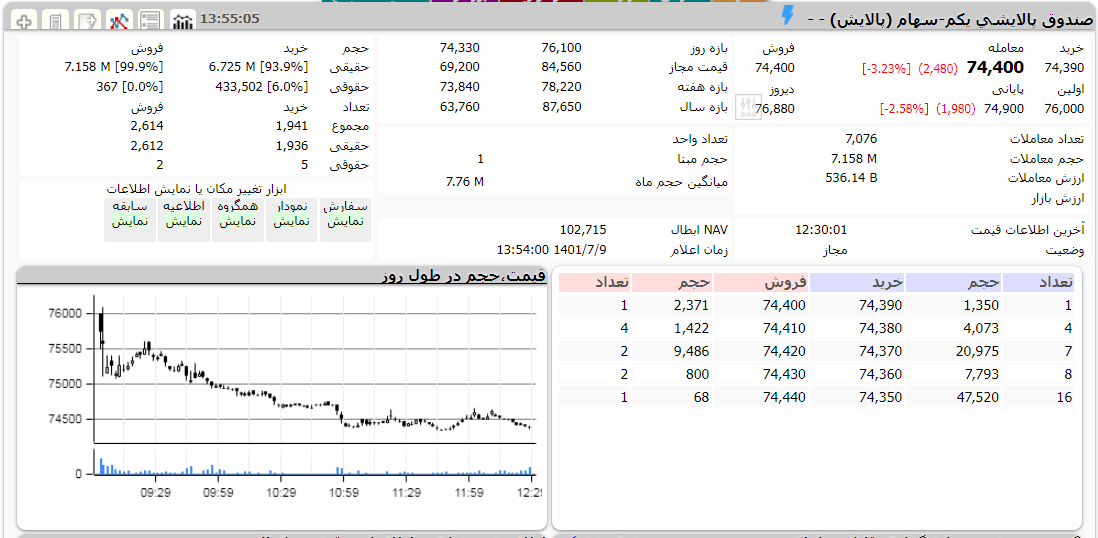
Task: Click the خرید column header in order book
Action: 858,282
